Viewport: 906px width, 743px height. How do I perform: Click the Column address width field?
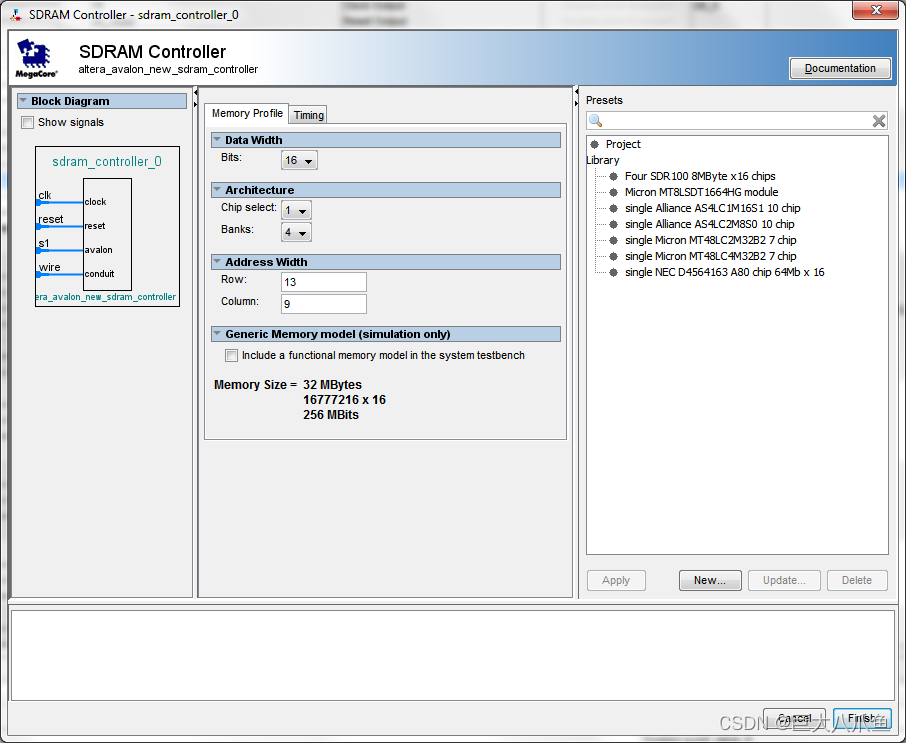[324, 304]
